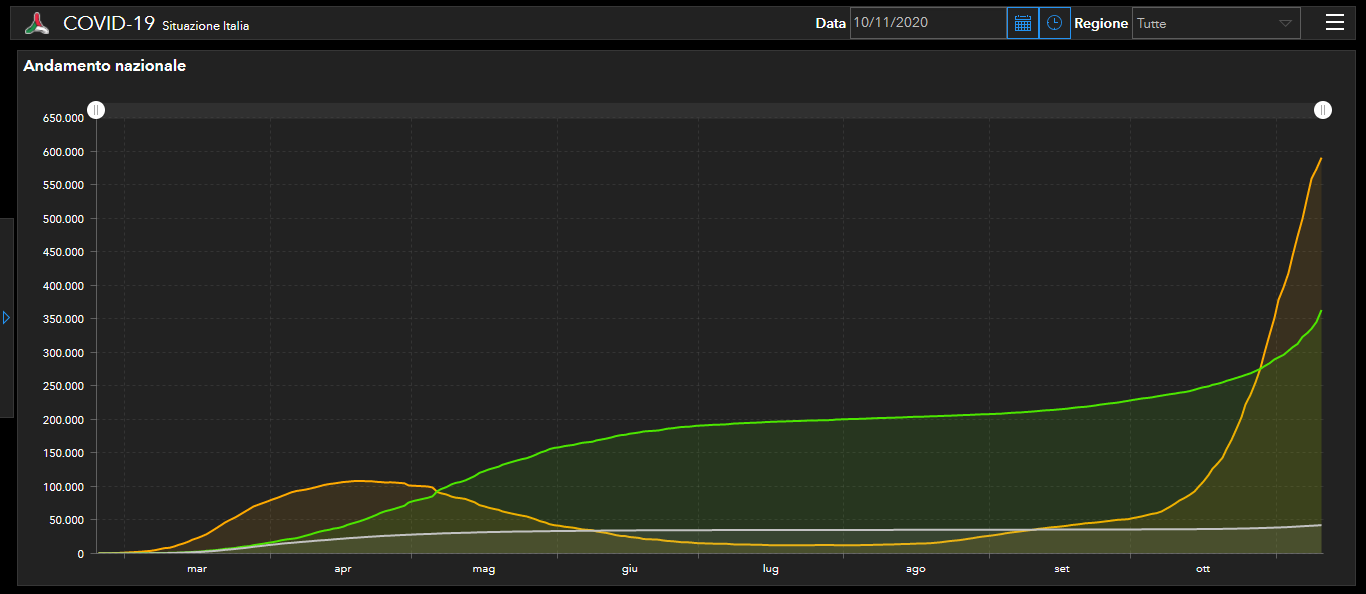Viewport: 1366px width, 594px height.
Task: Click the 'lug' month axis label
Action: [770, 569]
